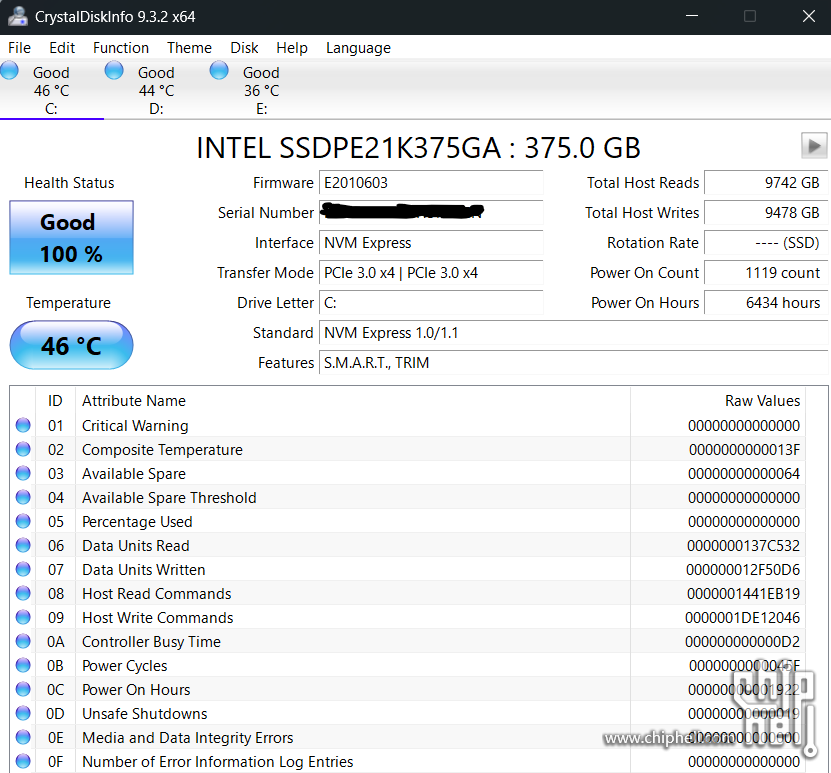The height and width of the screenshot is (773, 831).
Task: Click the 46 °C temperature button
Action: pos(72,345)
